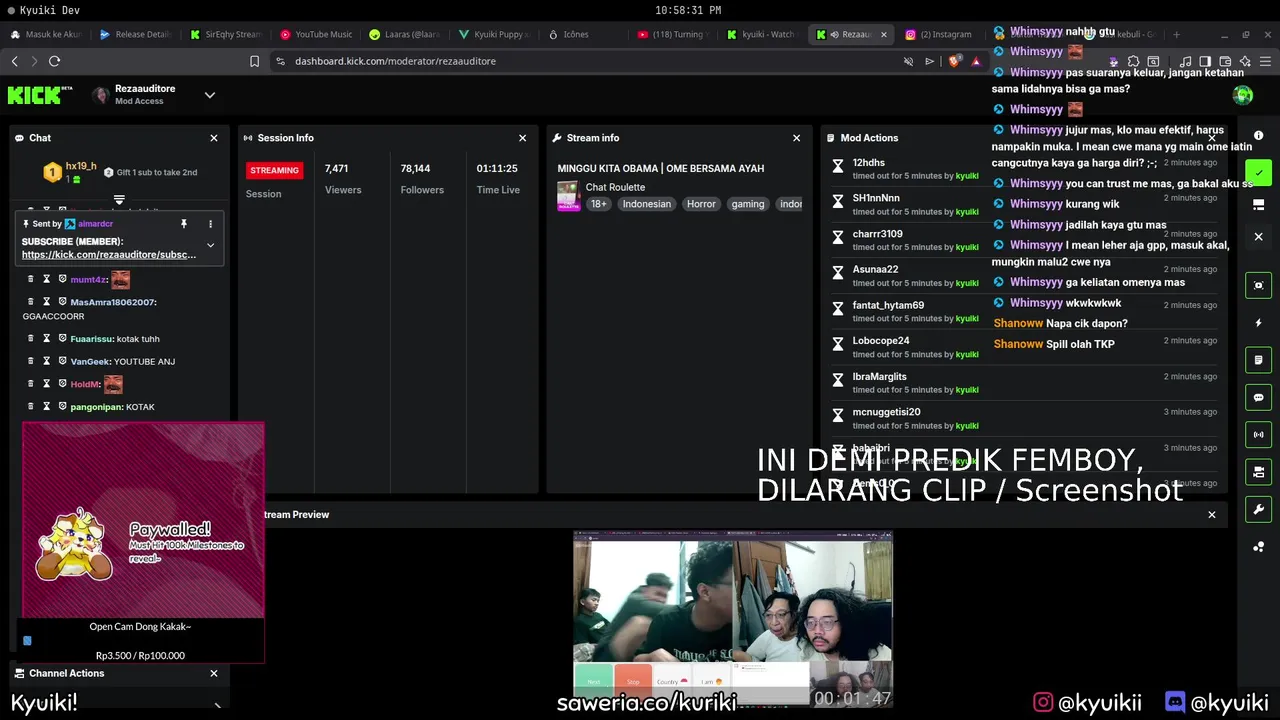
Task: Select the Indonesian stream tag
Action: 646,204
